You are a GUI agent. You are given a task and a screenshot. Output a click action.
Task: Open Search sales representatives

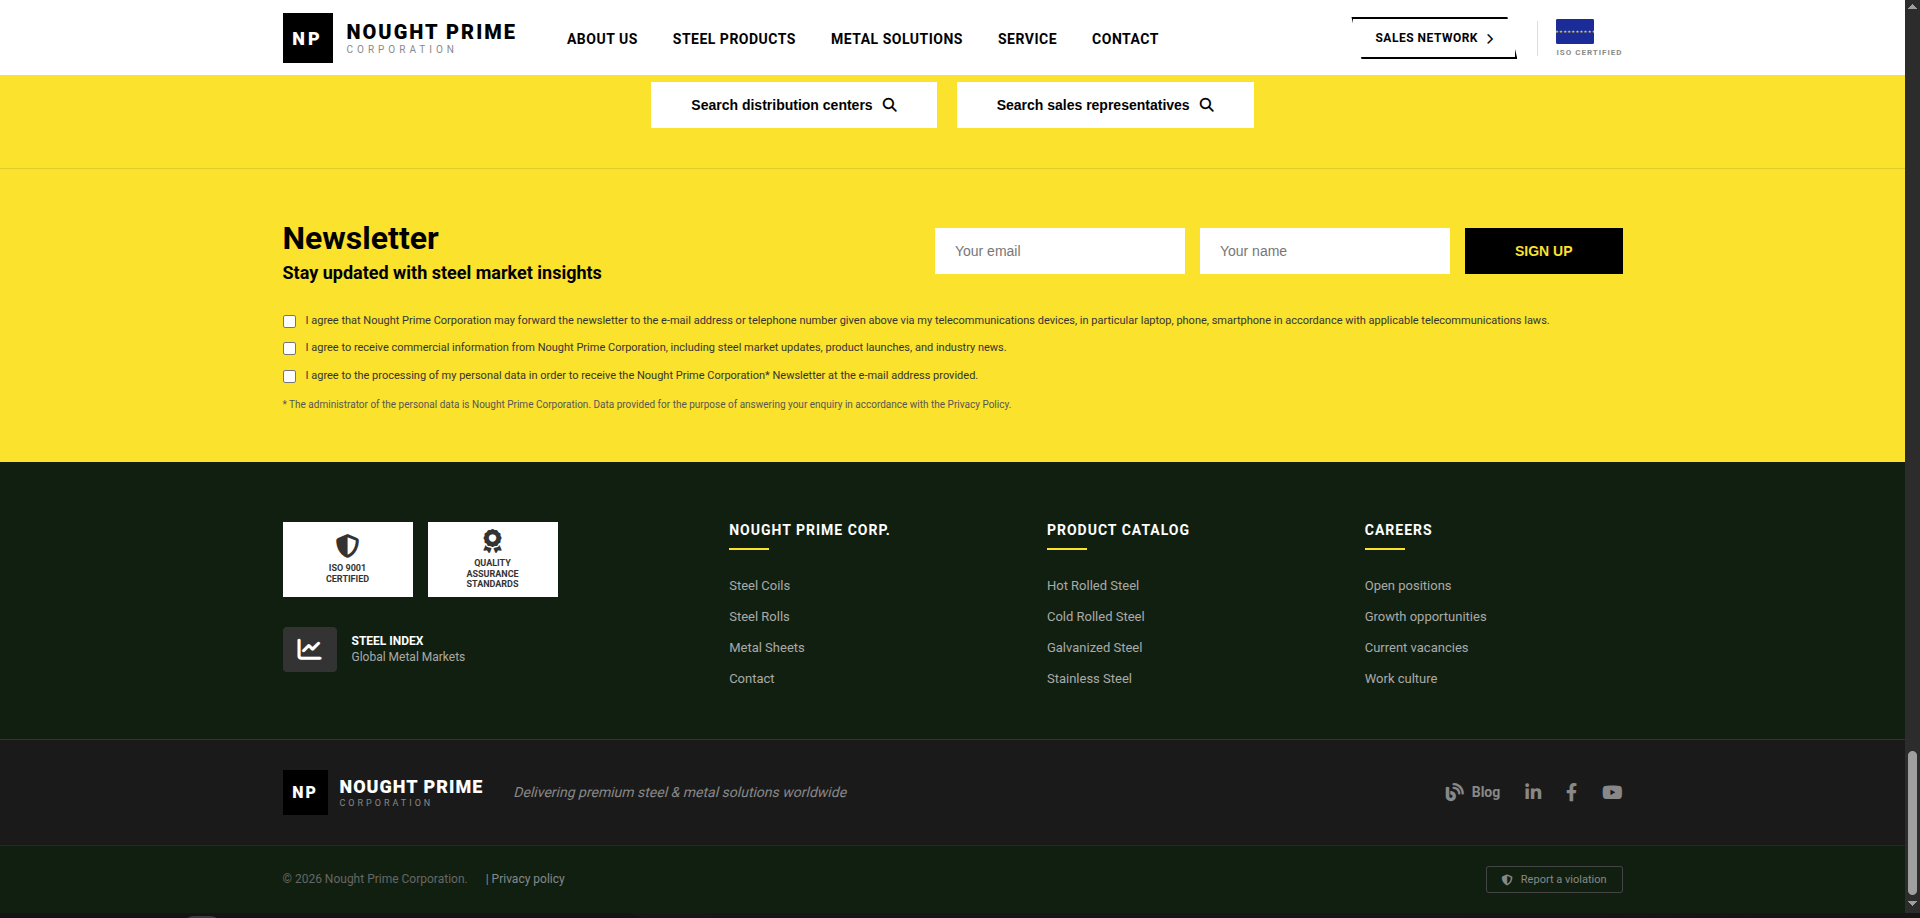(x=1104, y=105)
